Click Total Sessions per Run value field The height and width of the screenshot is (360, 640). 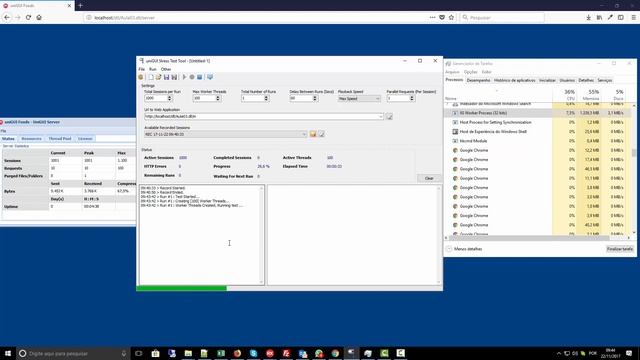[156, 98]
